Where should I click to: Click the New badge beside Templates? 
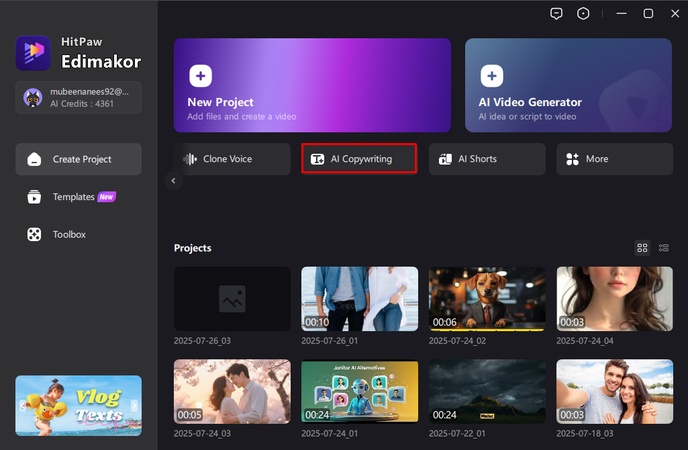point(106,197)
